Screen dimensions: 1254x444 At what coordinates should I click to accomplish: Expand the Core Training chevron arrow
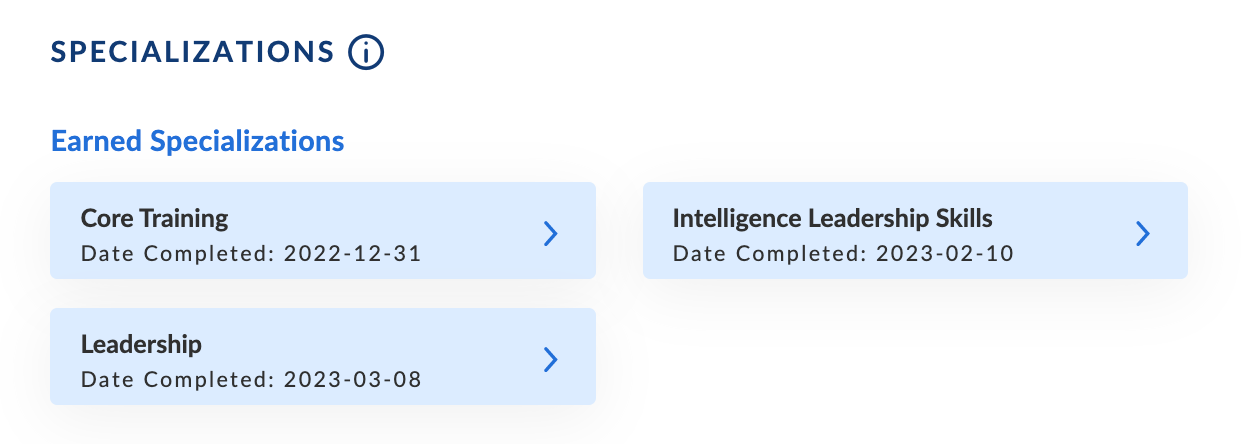(550, 233)
